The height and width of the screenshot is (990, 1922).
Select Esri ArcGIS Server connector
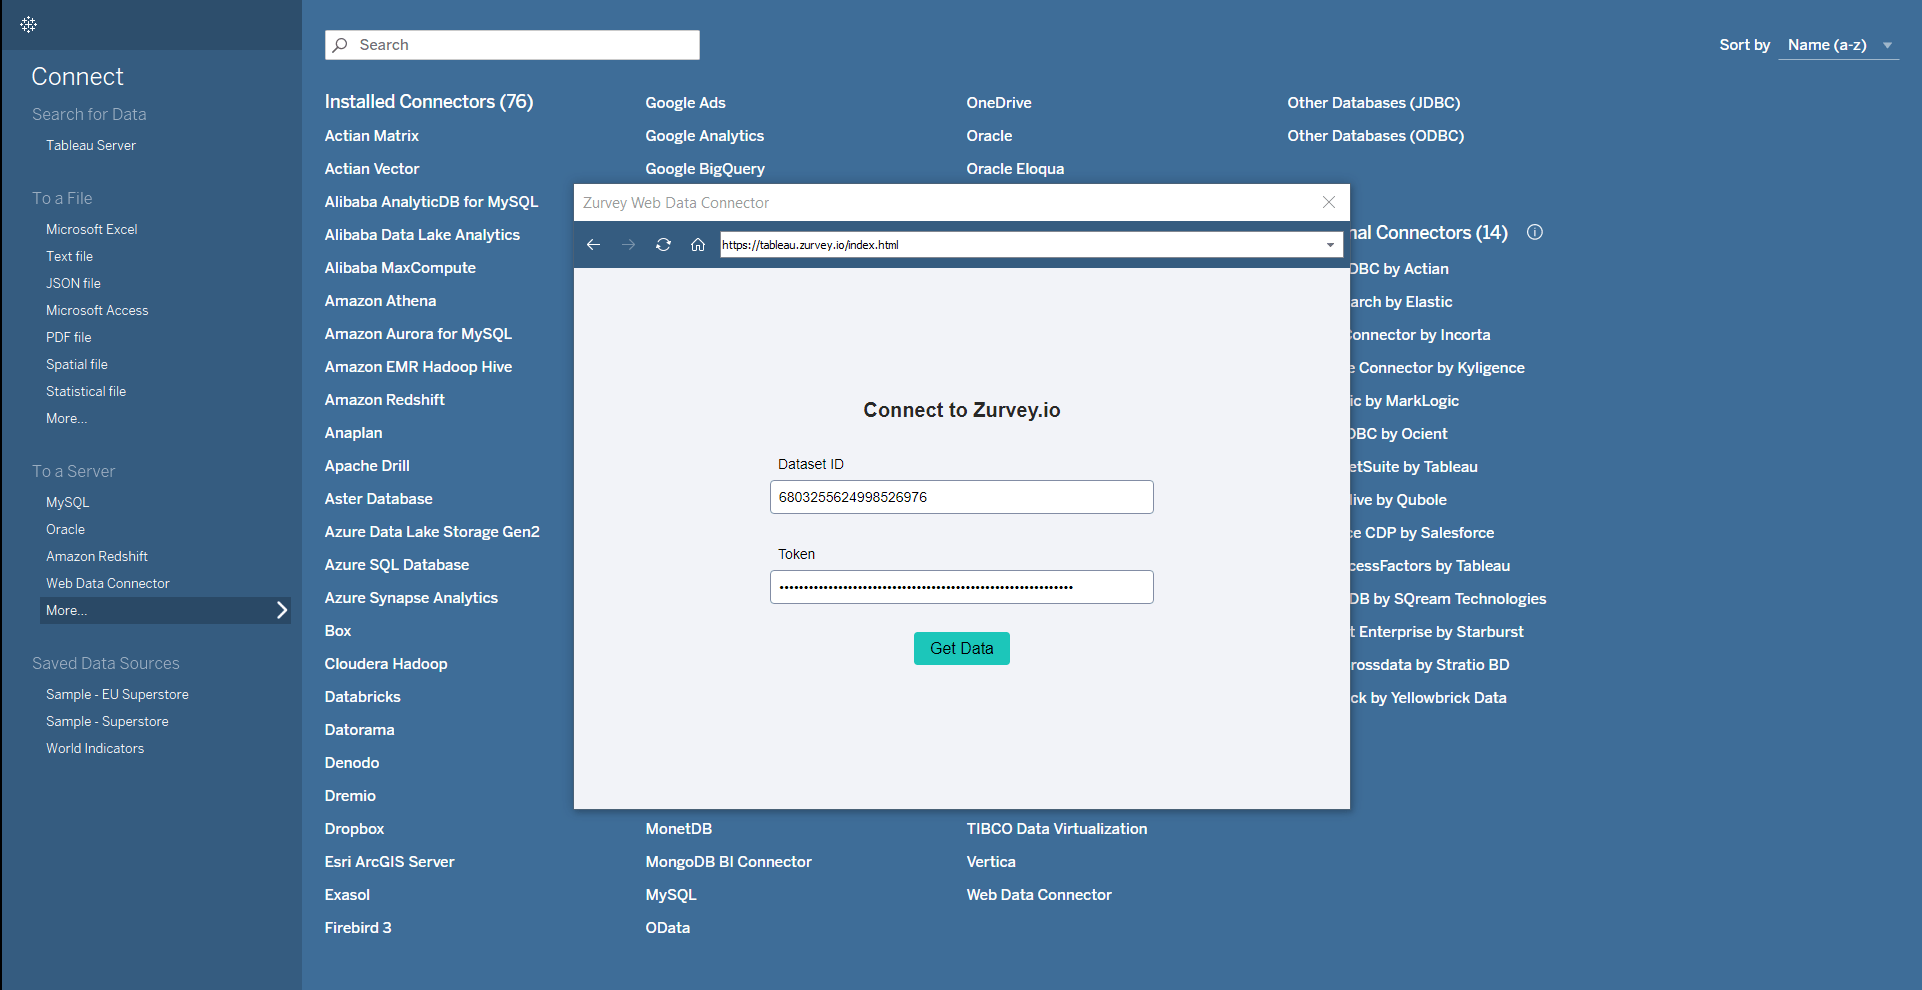(389, 862)
